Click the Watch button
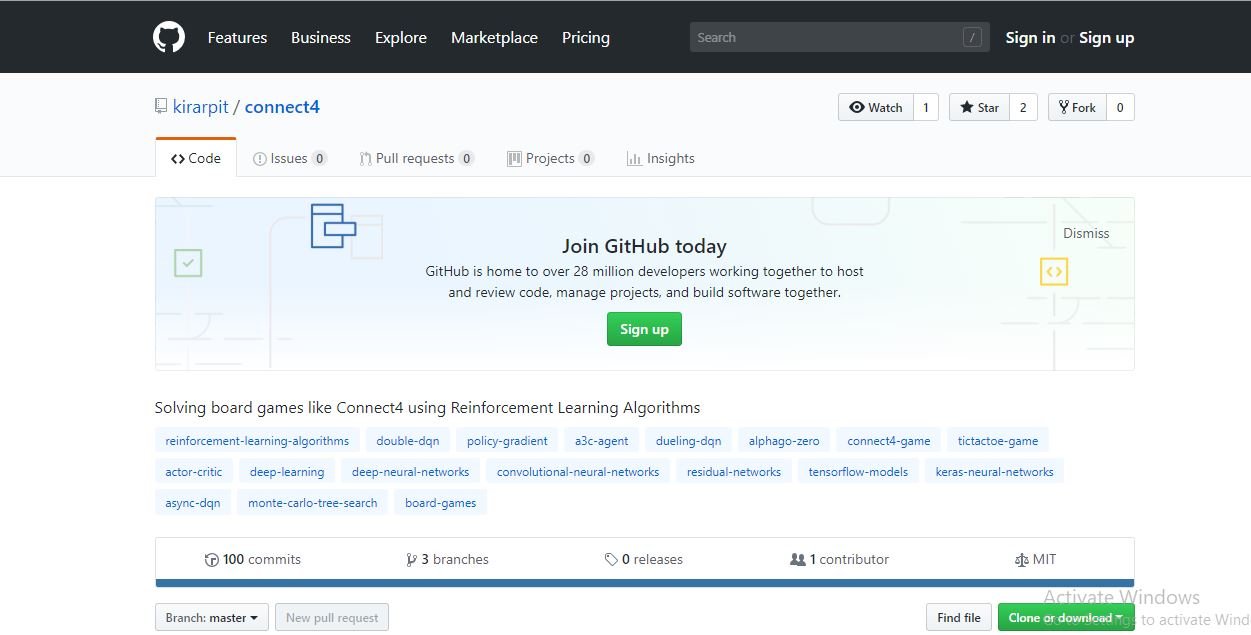The image size is (1251, 635). [x=875, y=107]
